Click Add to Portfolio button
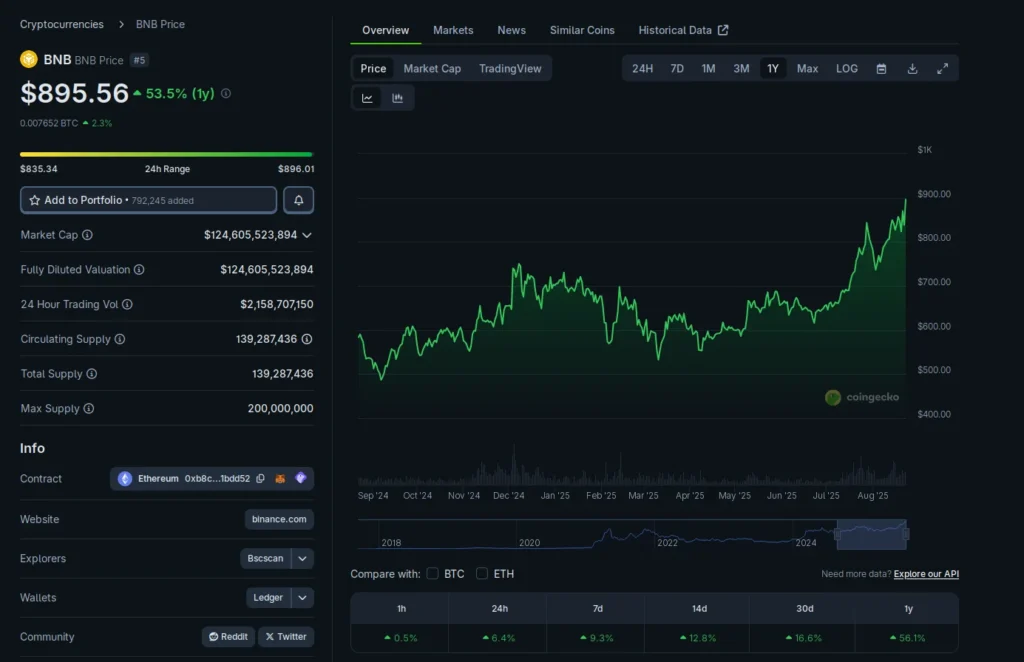1024x662 pixels. tap(148, 200)
